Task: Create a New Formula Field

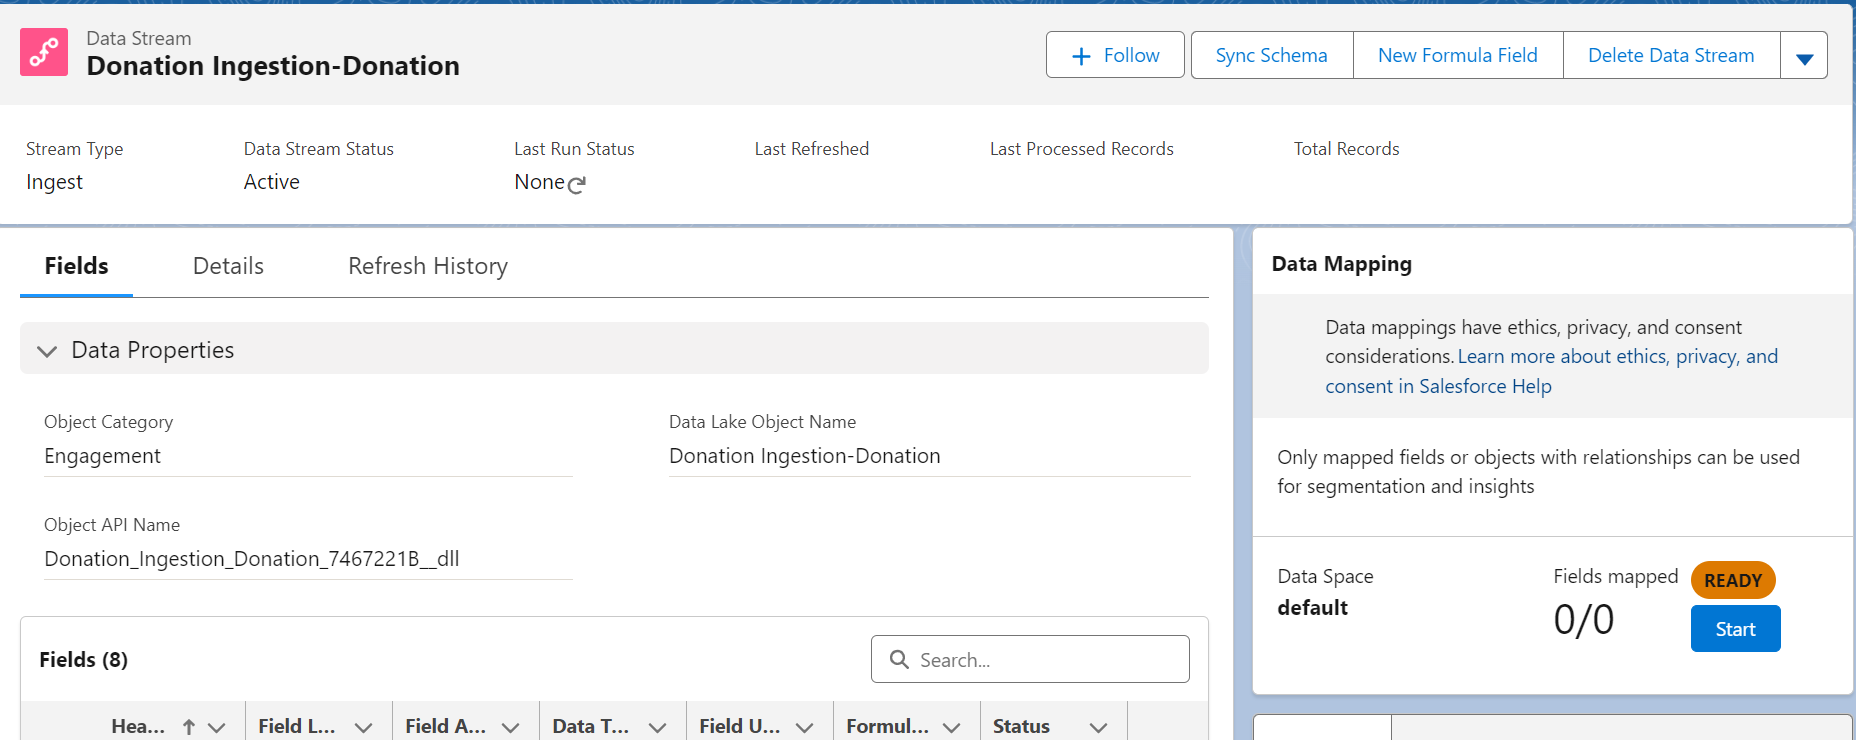Action: coord(1458,55)
